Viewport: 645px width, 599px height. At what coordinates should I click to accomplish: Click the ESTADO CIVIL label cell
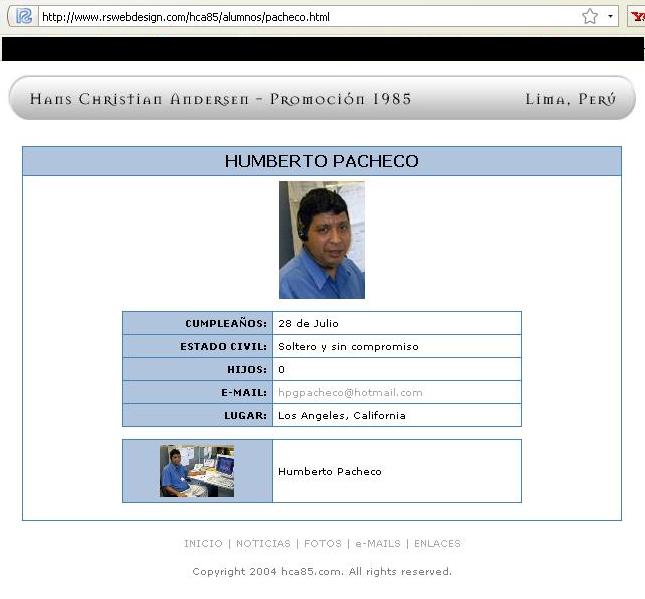(x=197, y=346)
